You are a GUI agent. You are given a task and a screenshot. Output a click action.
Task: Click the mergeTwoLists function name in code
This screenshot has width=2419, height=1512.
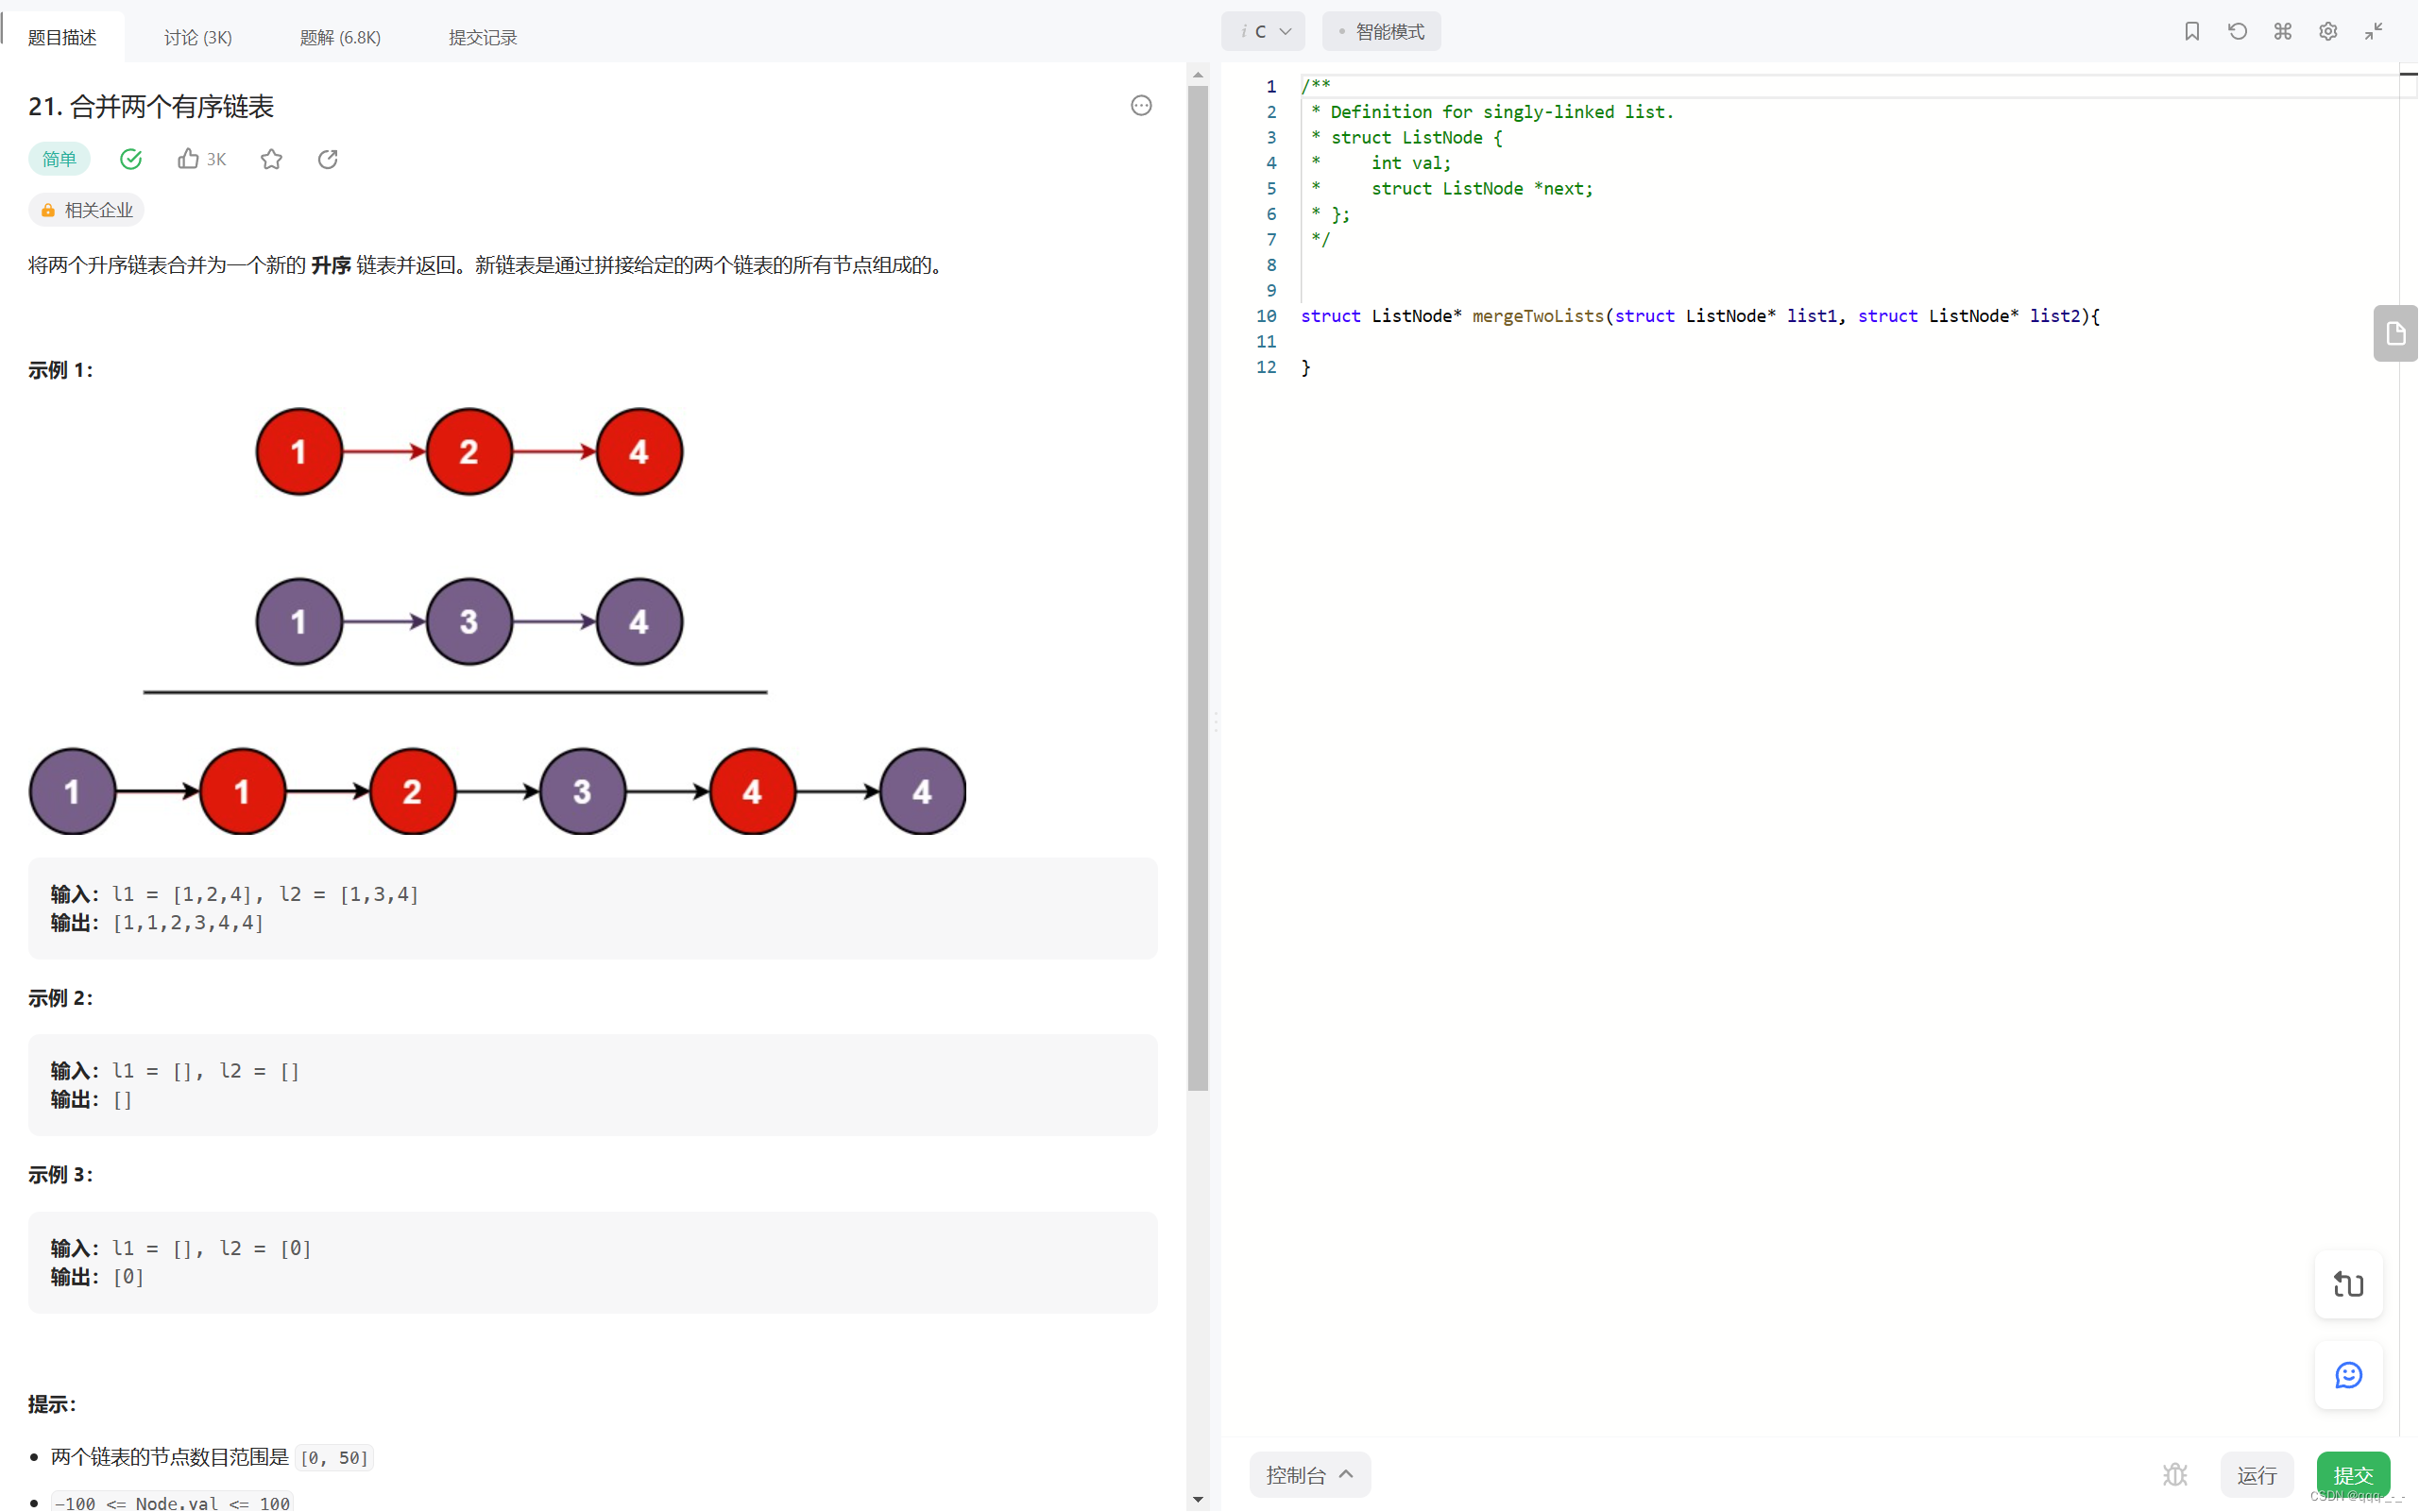(1538, 316)
